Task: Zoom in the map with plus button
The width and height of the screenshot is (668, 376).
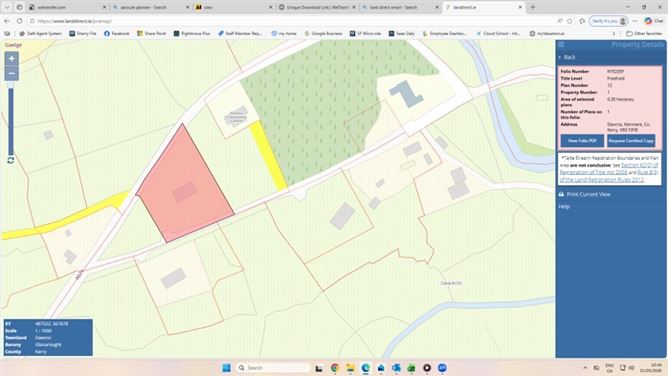Action: [12, 59]
